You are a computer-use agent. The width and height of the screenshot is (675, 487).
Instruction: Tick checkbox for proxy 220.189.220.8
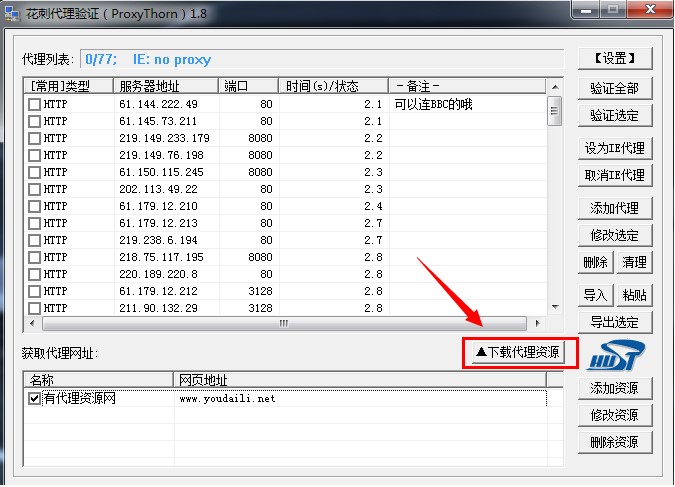coord(34,275)
